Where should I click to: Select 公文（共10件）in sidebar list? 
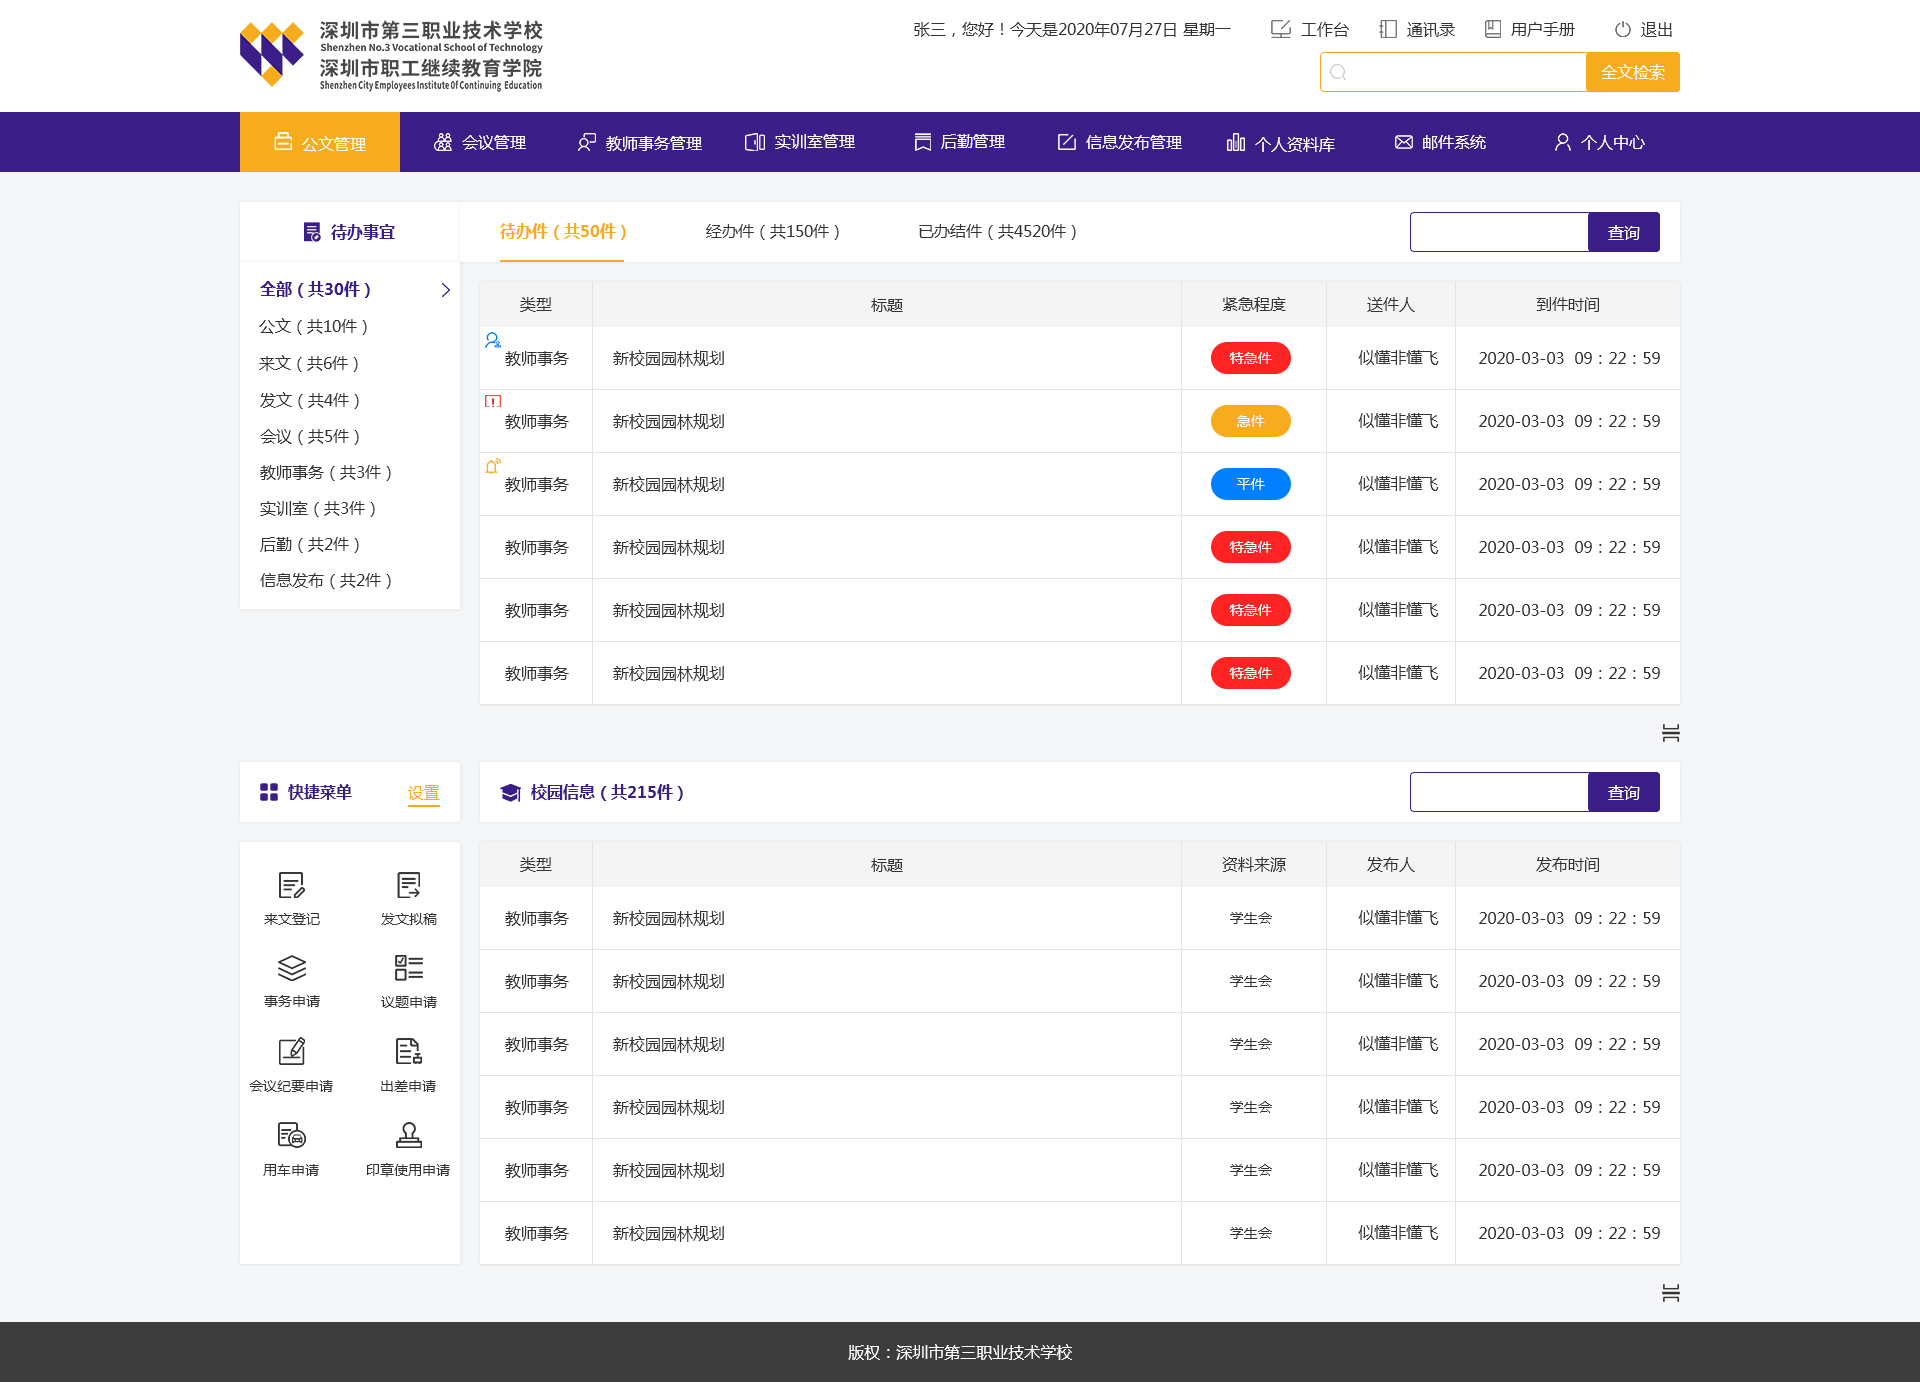point(314,327)
